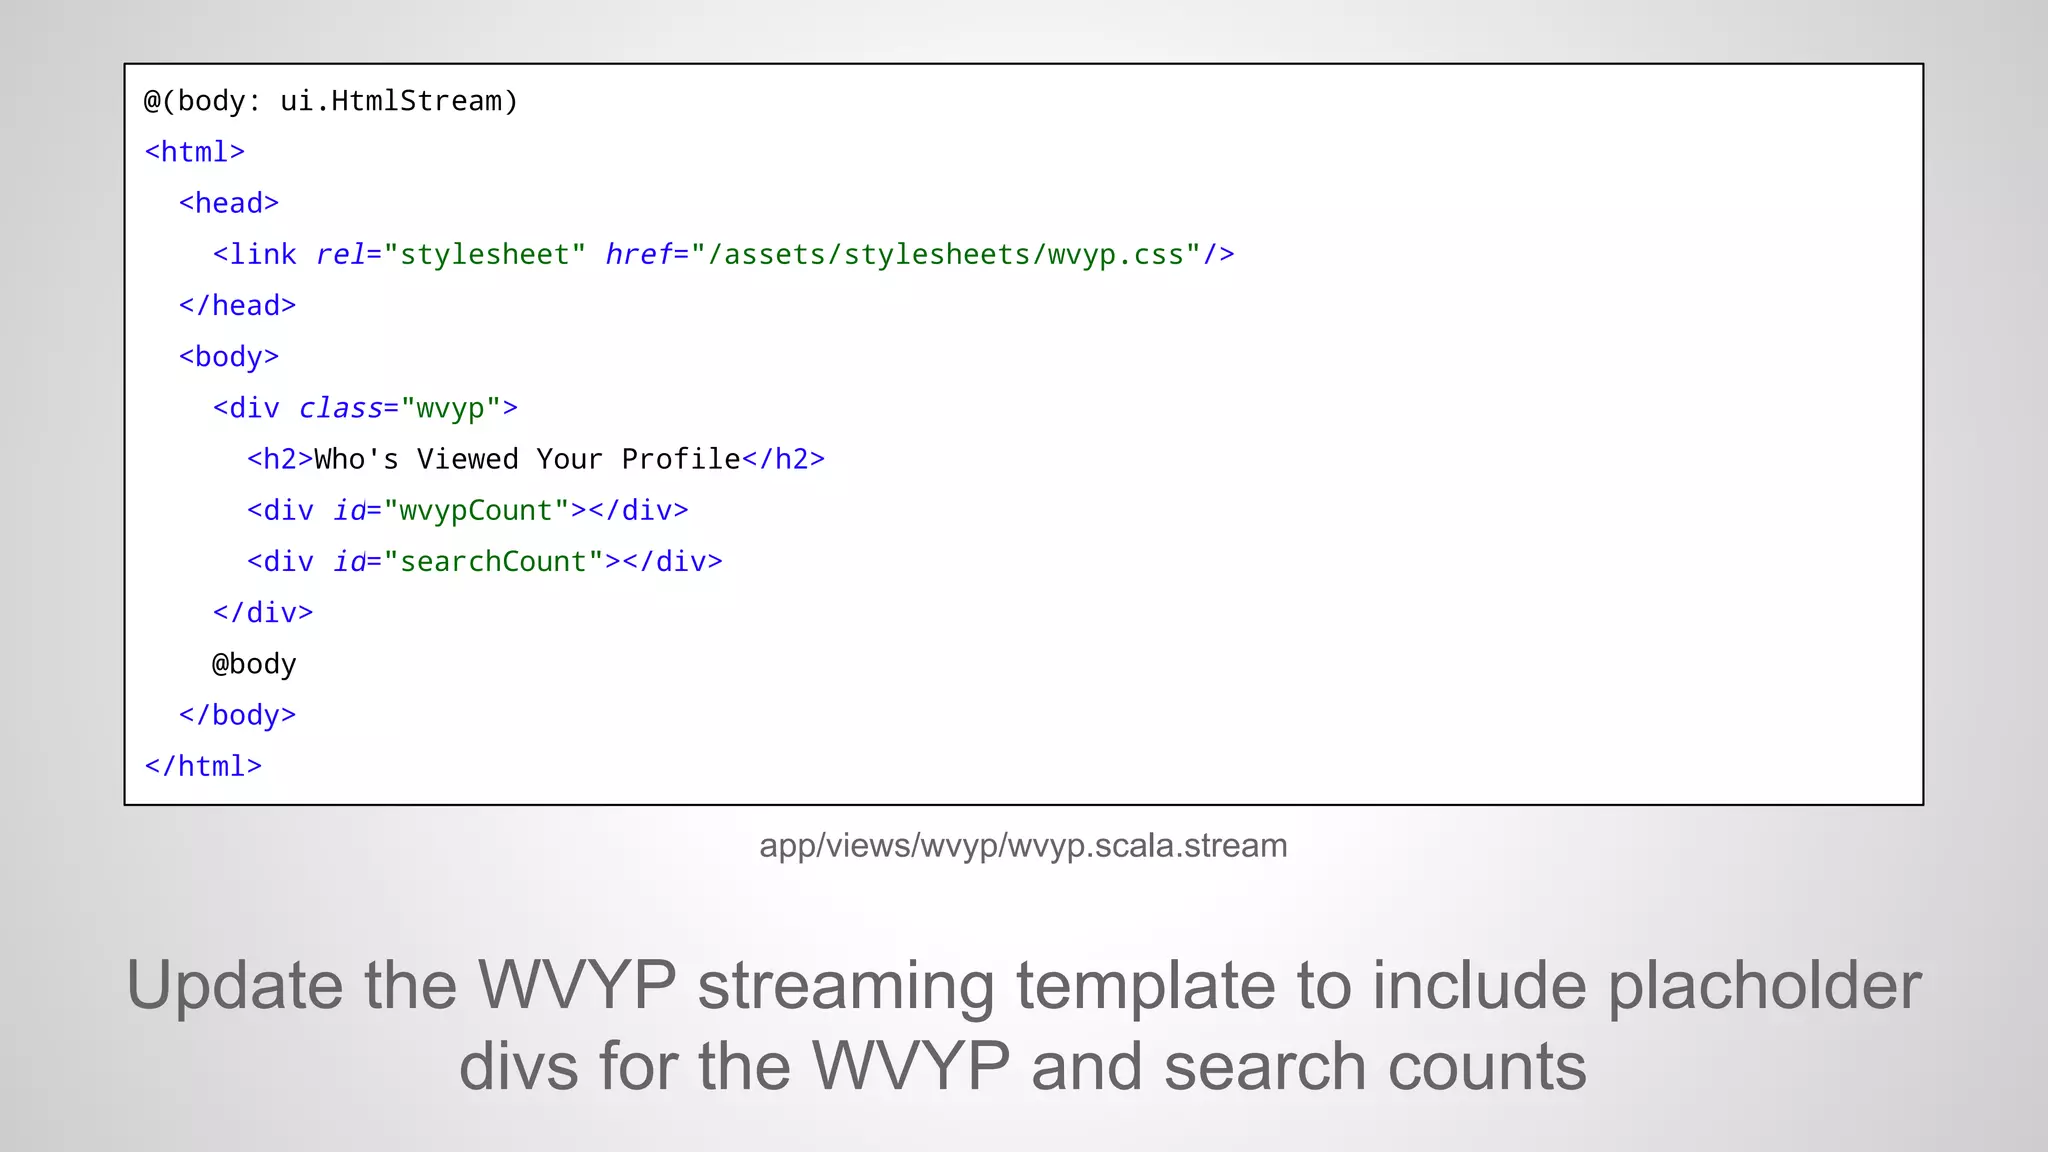Click the slide title starting with Update

(1023, 986)
